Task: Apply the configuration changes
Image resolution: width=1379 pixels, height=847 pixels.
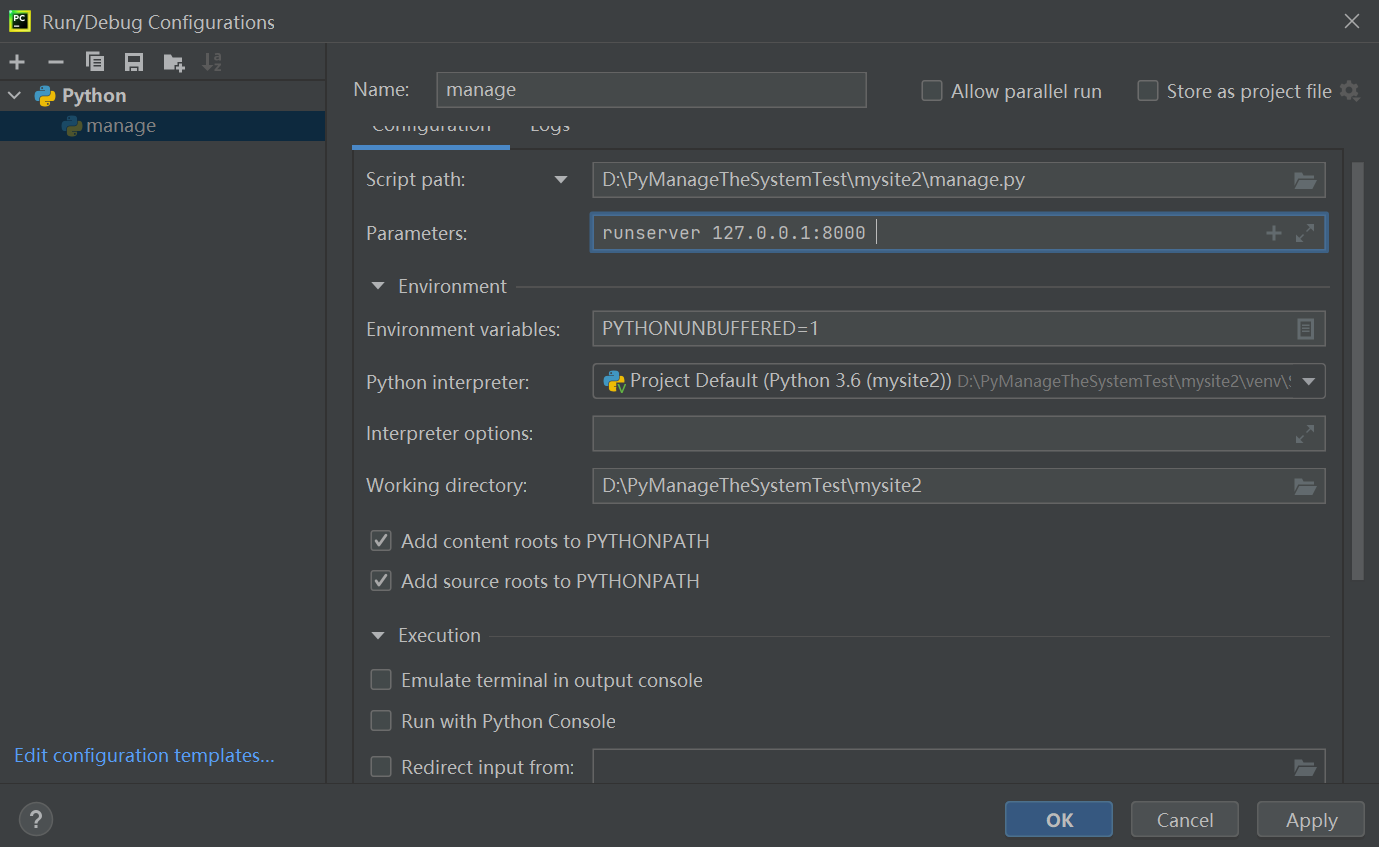Action: click(1310, 819)
